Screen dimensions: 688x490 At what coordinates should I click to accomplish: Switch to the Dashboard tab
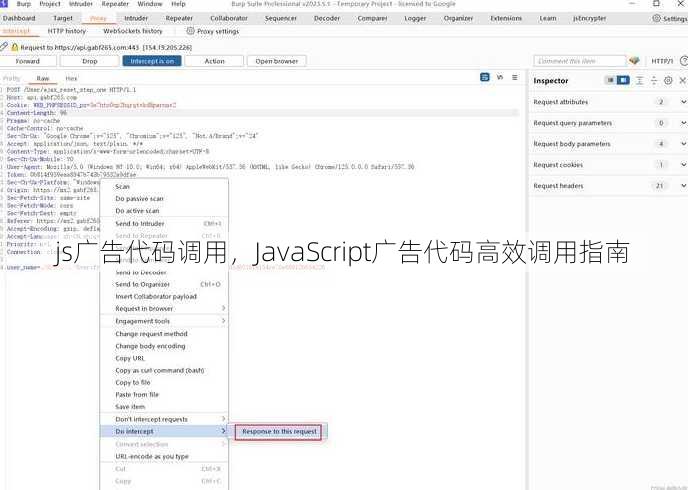tap(19, 18)
